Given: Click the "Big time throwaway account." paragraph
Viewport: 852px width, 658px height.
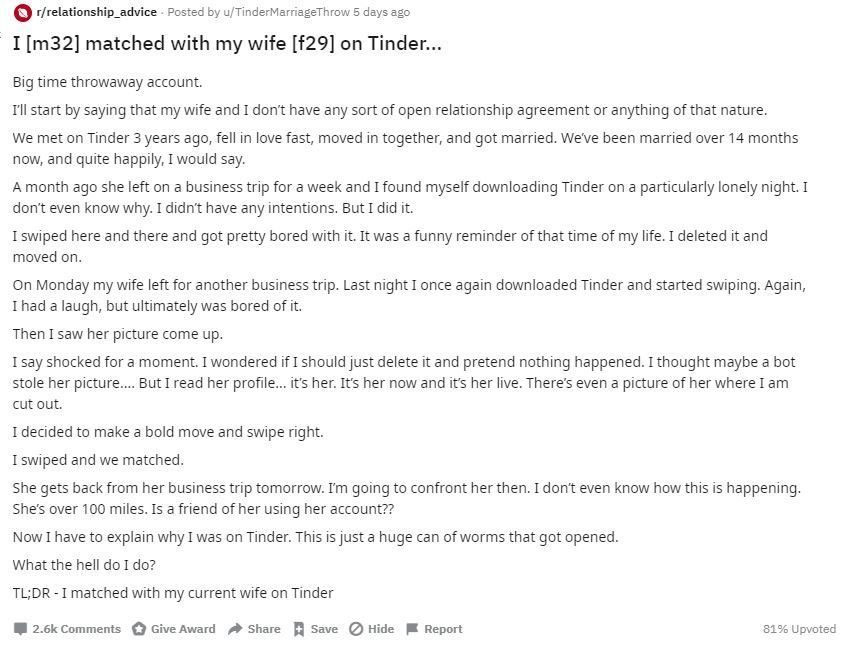Looking at the screenshot, I should coord(107,82).
